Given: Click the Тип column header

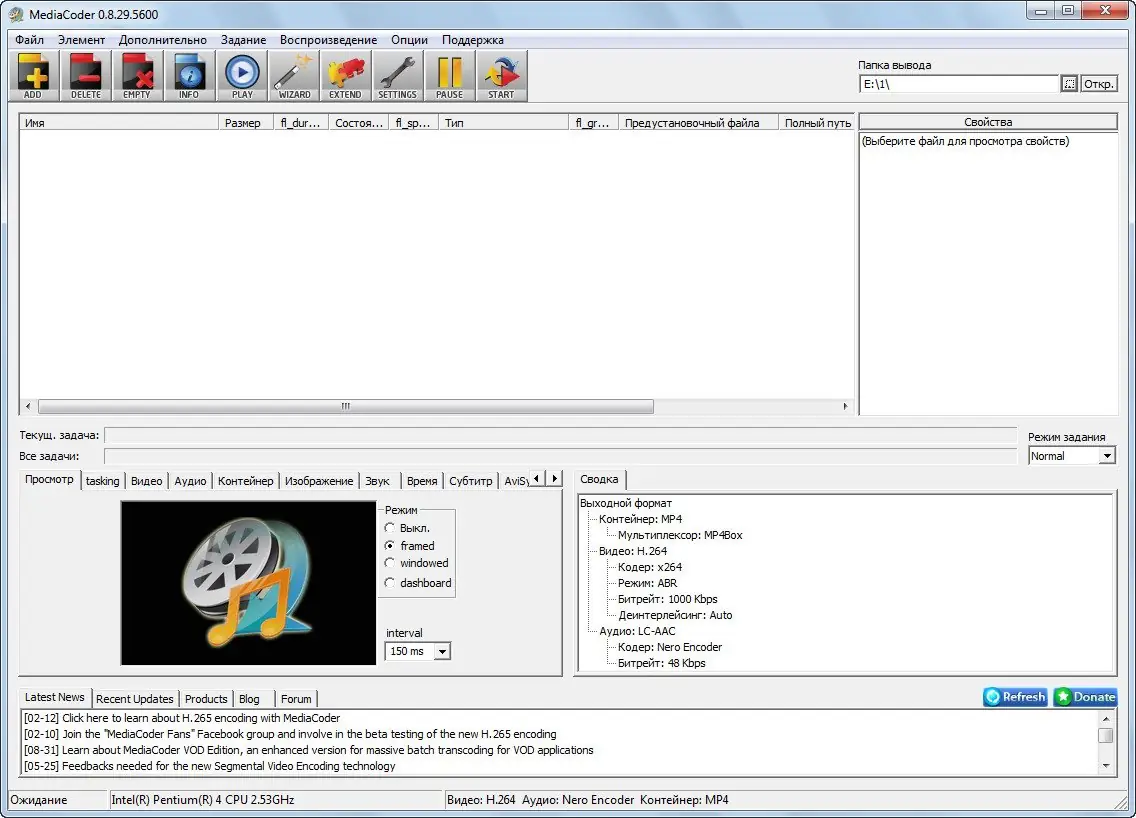Looking at the screenshot, I should 504,122.
